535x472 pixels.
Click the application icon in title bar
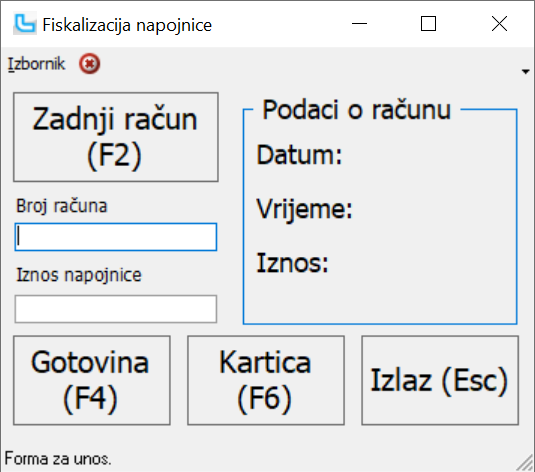coord(25,24)
